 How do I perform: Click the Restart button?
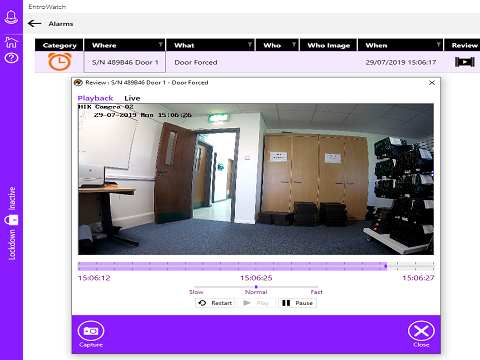tap(215, 303)
